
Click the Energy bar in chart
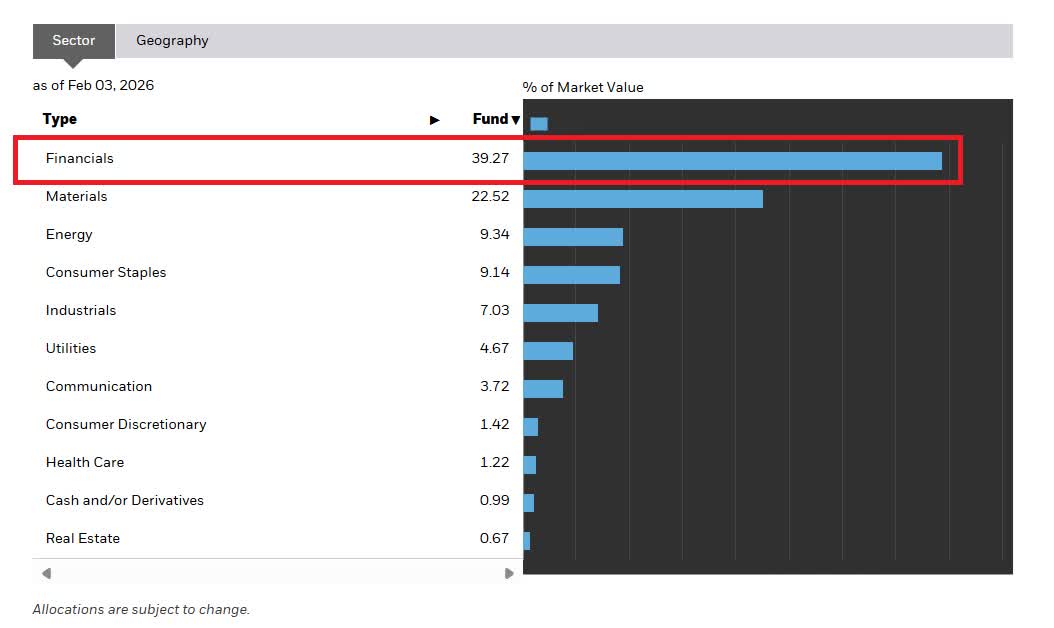[x=573, y=237]
